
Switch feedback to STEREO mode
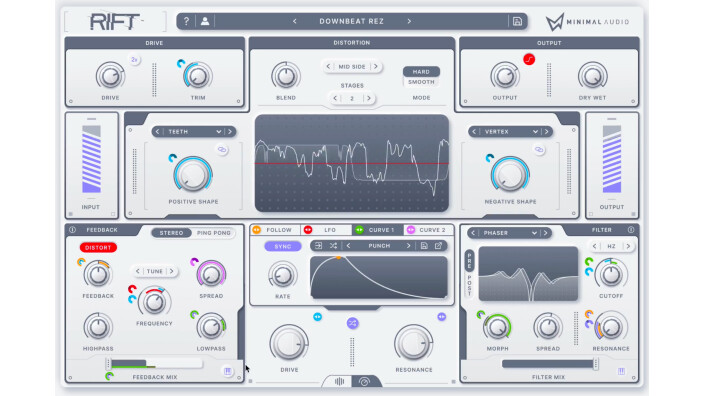click(x=172, y=233)
